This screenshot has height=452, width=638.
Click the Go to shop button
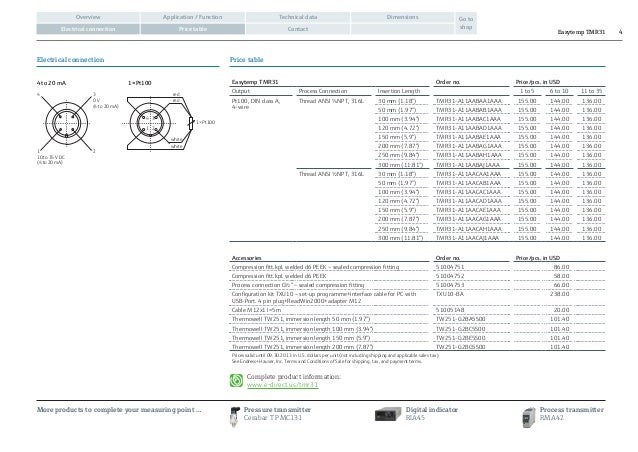click(x=465, y=23)
